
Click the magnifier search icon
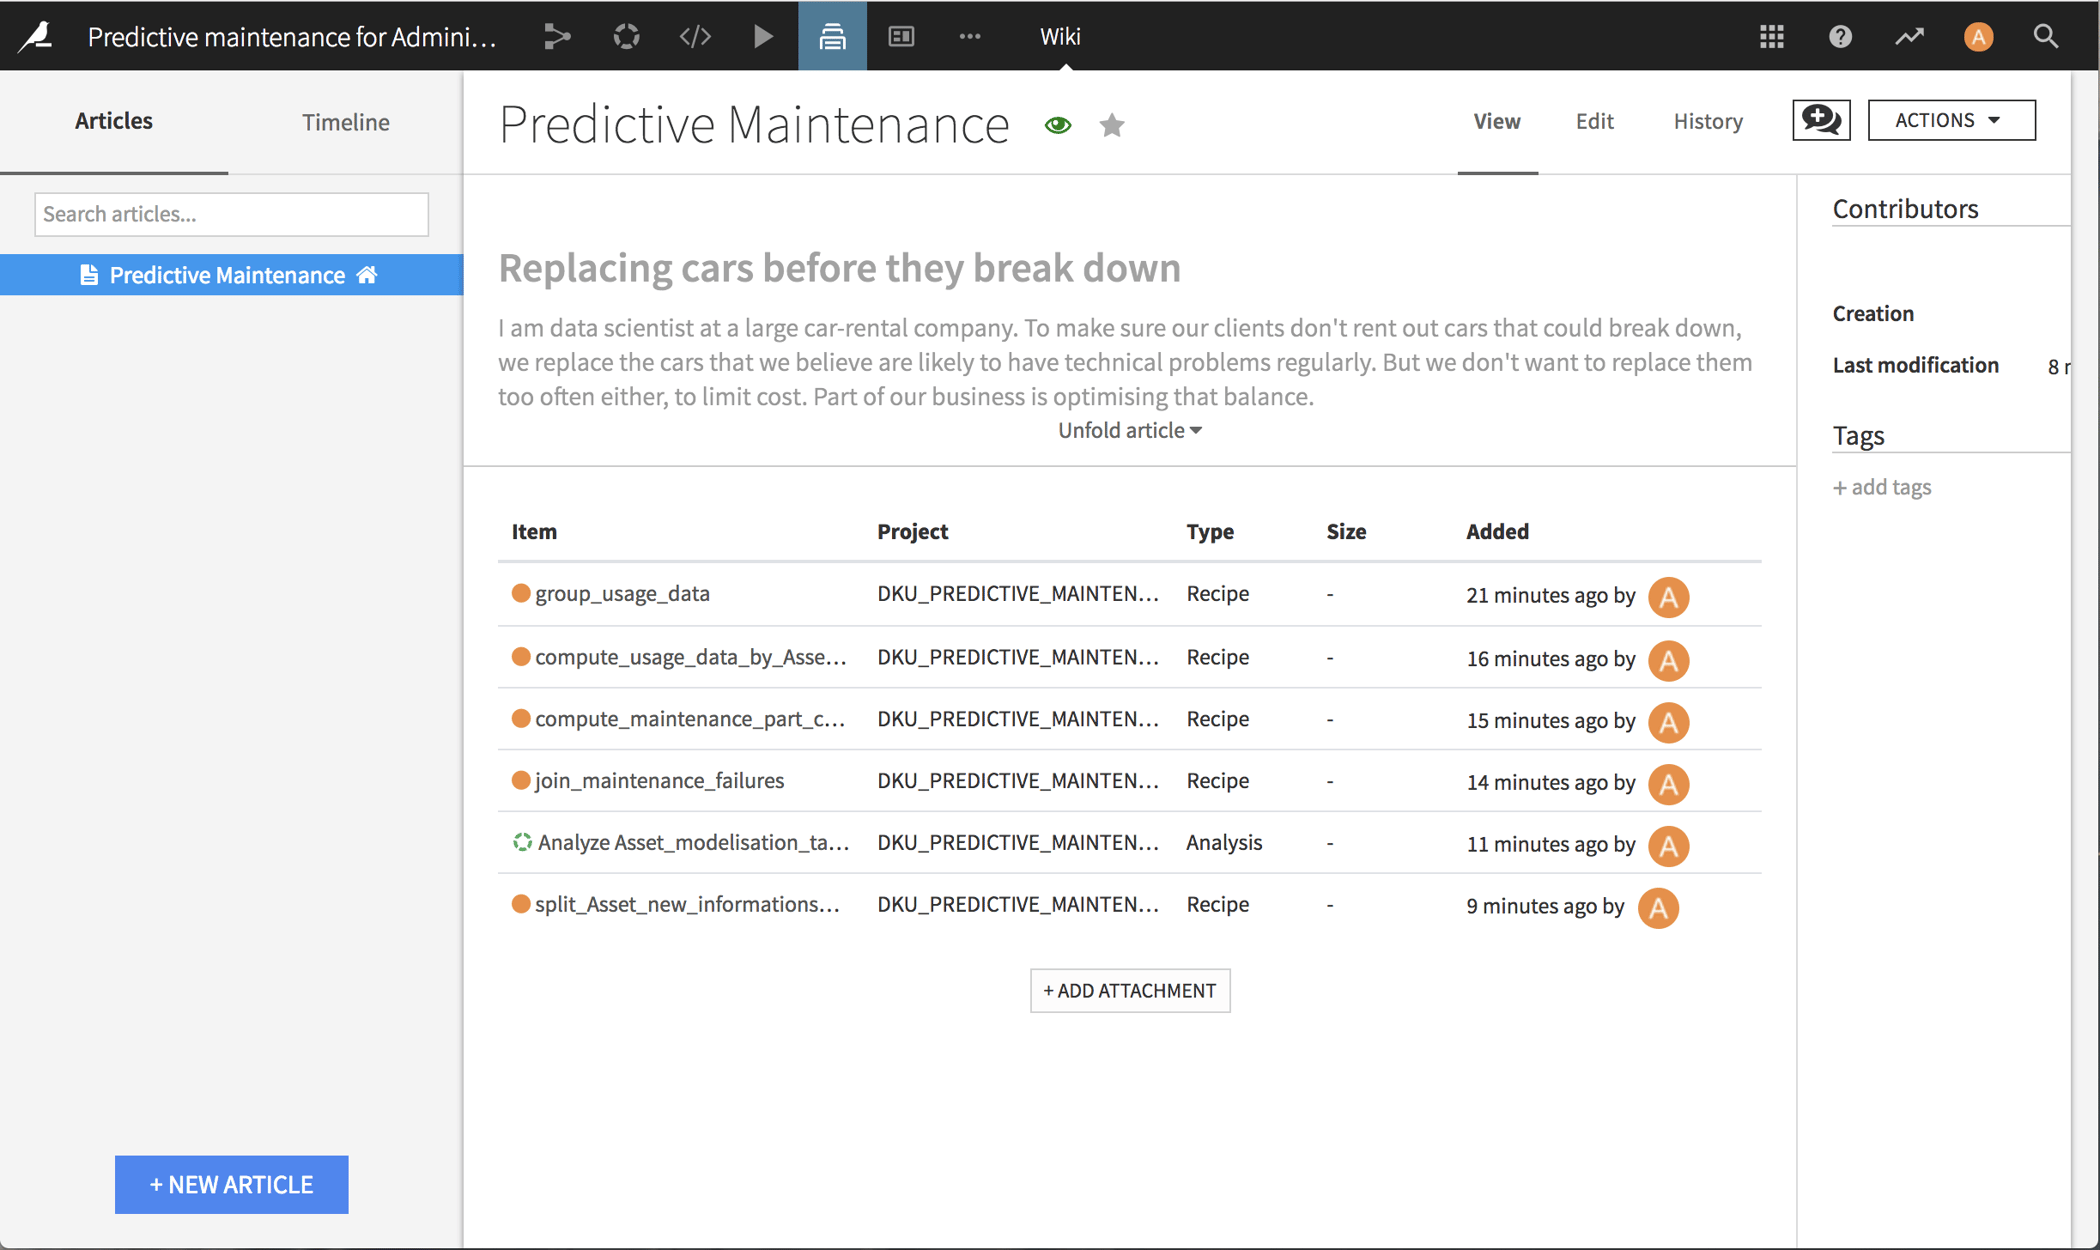point(2046,37)
